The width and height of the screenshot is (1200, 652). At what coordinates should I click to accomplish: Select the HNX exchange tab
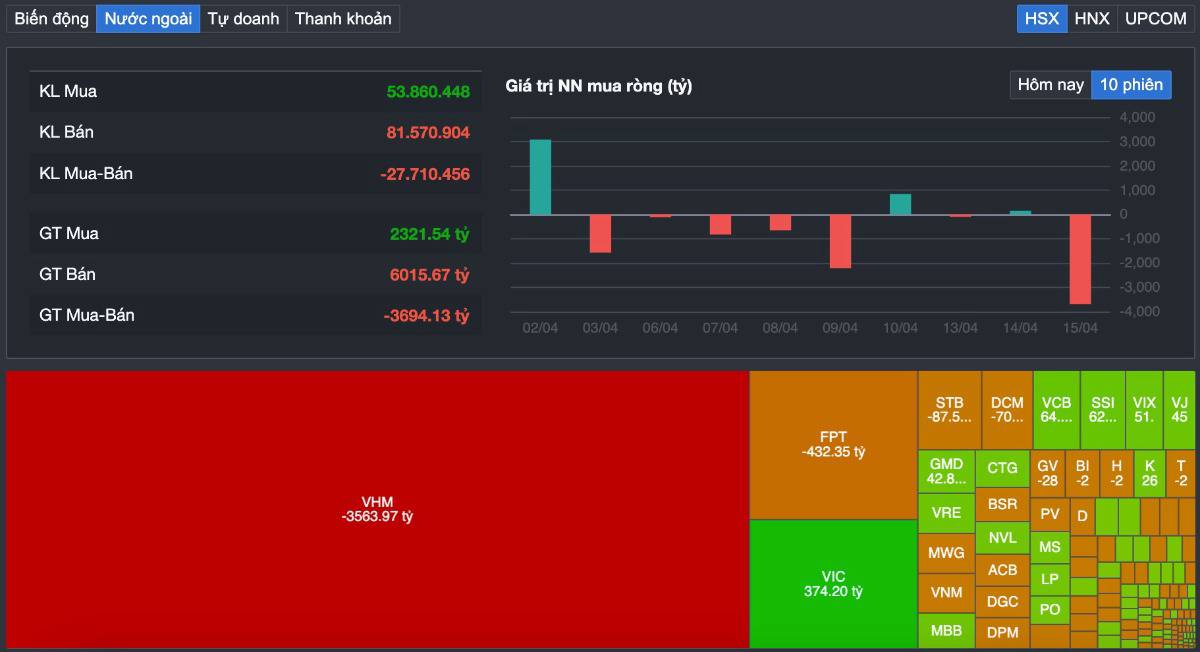coord(1092,18)
